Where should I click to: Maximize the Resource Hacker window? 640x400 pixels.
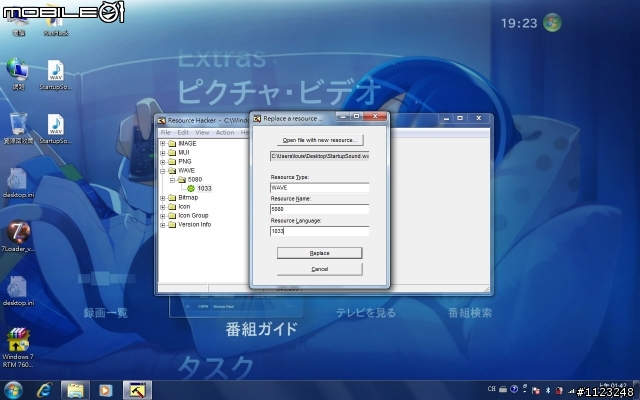coord(460,118)
